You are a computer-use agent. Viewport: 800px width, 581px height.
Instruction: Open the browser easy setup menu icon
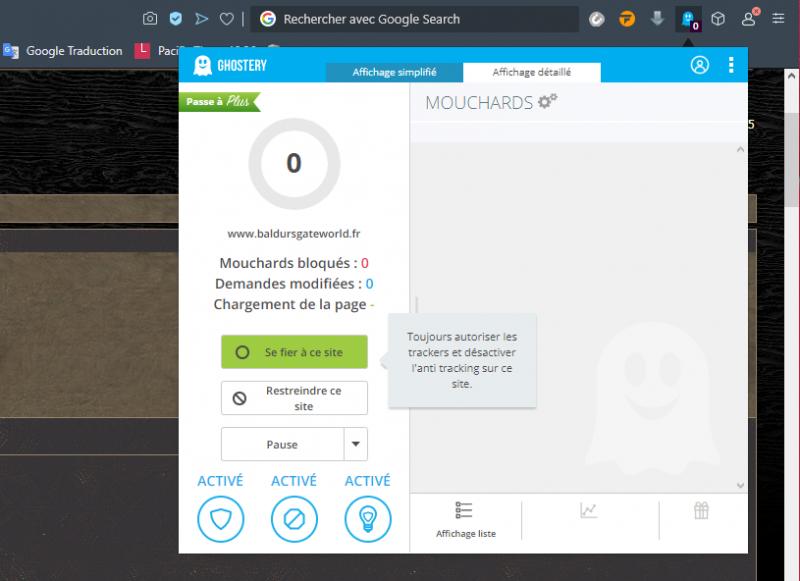pyautogui.click(x=778, y=19)
